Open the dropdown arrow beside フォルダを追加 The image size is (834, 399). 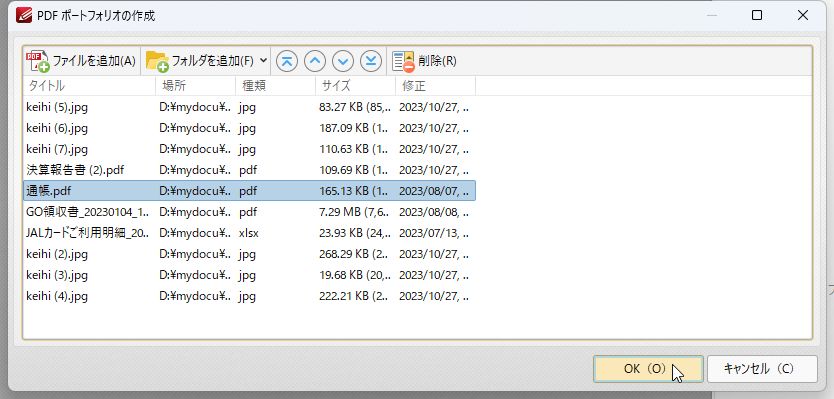tap(263, 61)
